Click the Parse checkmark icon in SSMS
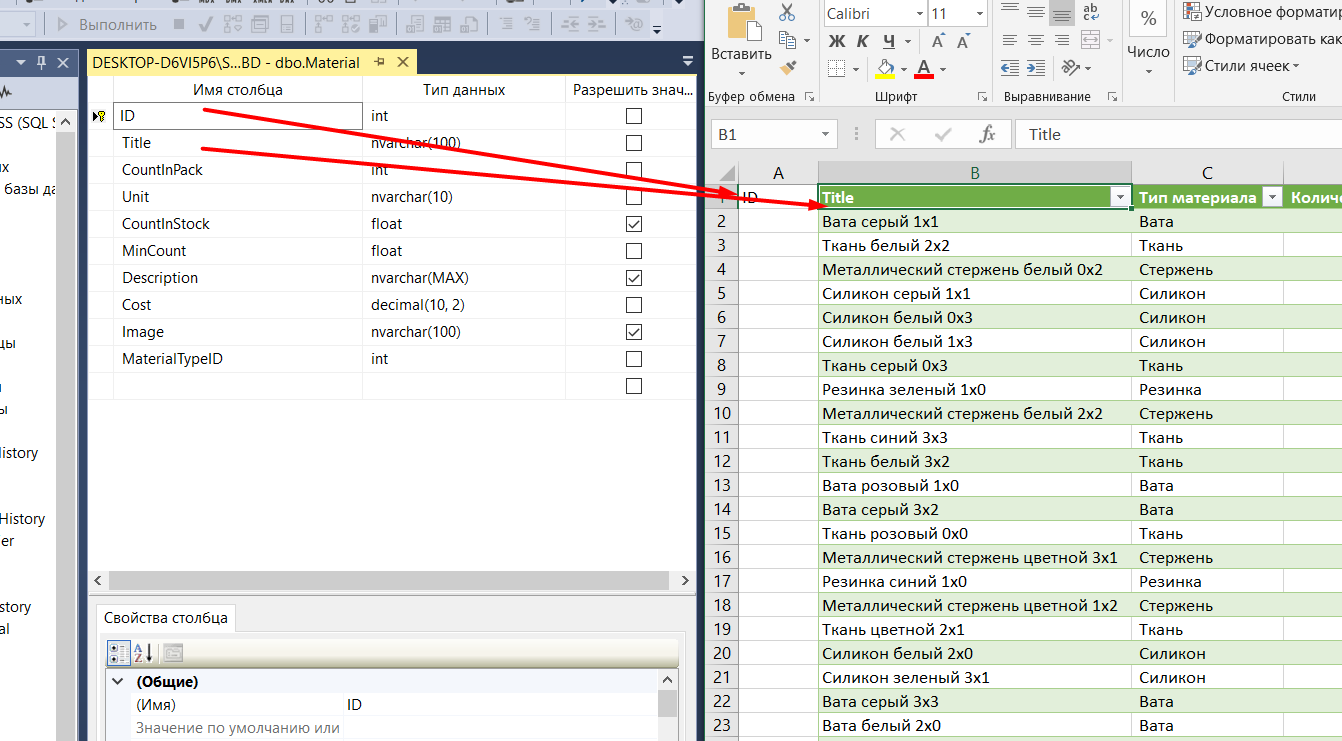Viewport: 1342px width, 741px height. pyautogui.click(x=205, y=24)
